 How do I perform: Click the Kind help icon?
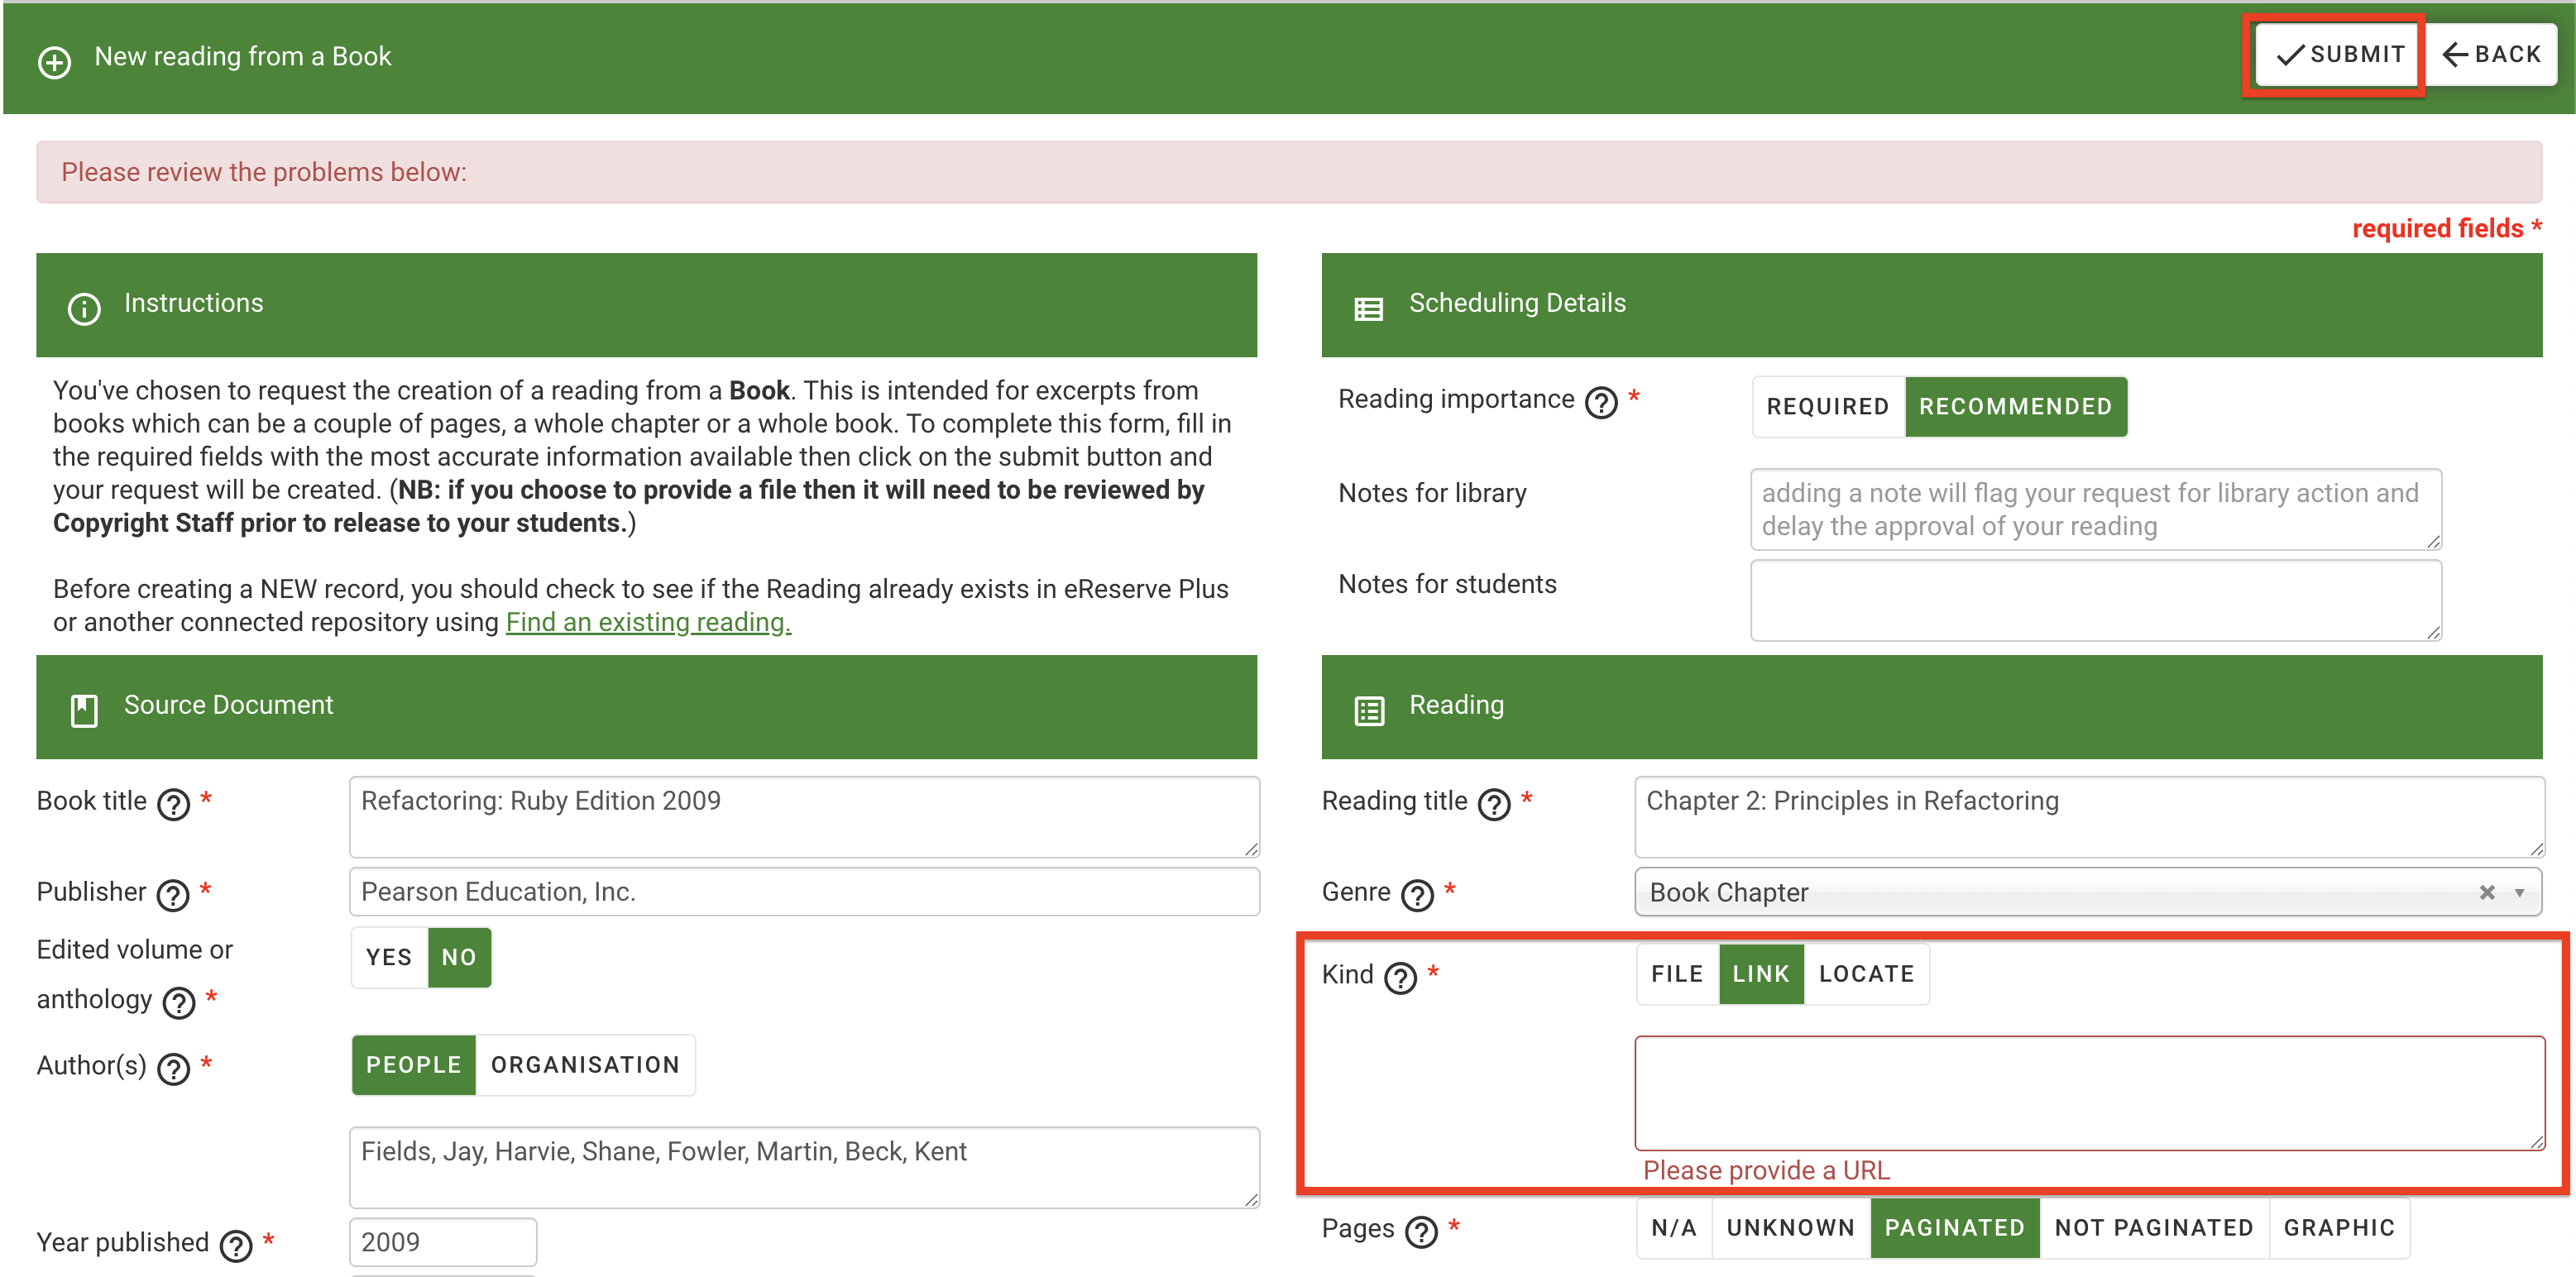[x=1401, y=977]
